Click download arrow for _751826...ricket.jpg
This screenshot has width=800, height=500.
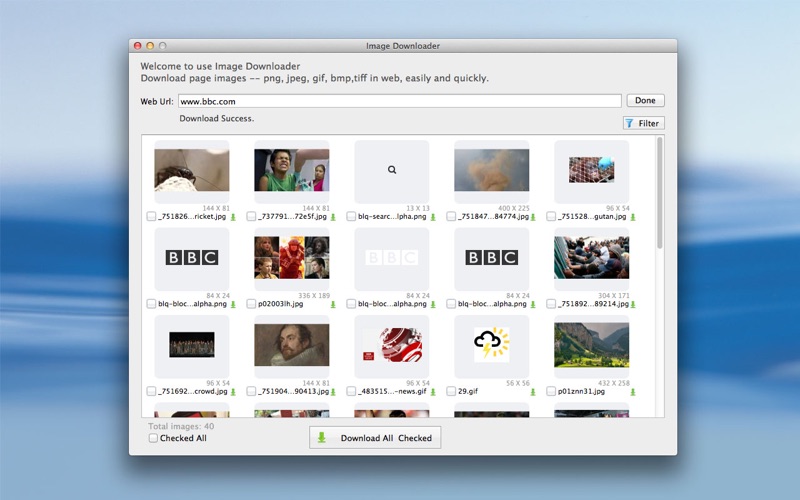pyautogui.click(x=233, y=217)
